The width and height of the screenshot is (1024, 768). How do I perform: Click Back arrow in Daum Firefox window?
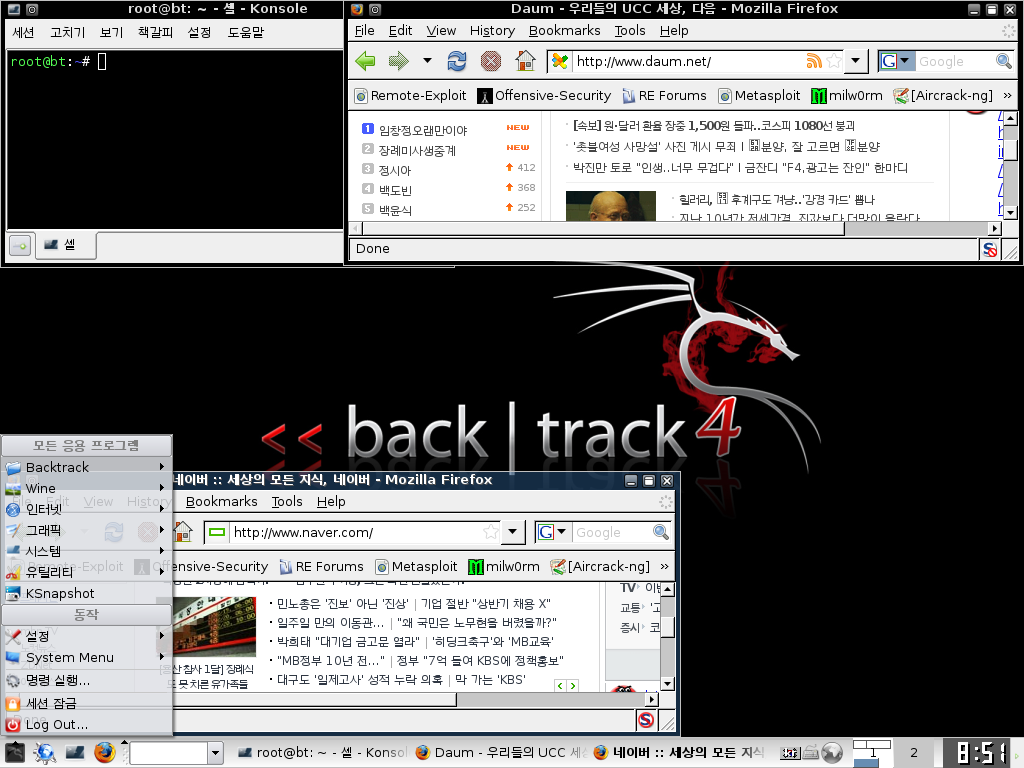click(365, 61)
